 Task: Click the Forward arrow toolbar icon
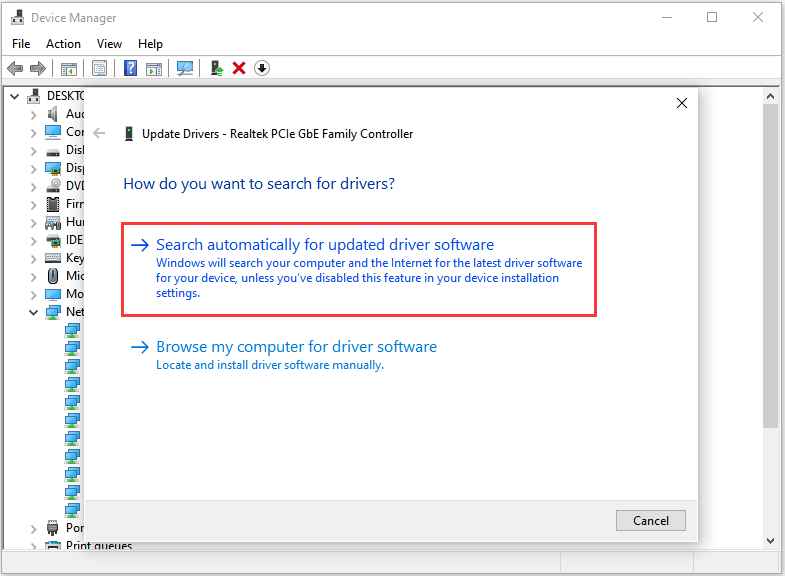coord(38,68)
